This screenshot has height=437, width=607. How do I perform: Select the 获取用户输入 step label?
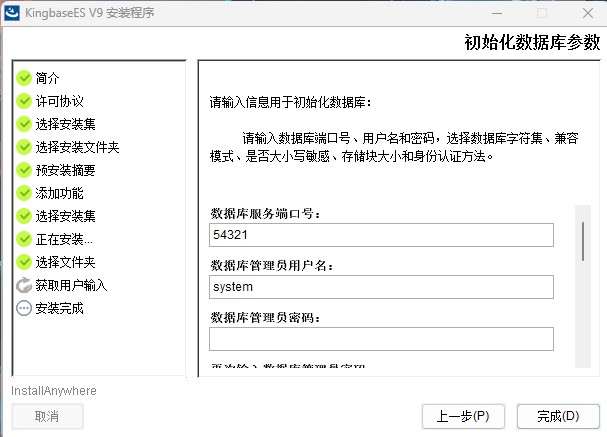(71, 285)
